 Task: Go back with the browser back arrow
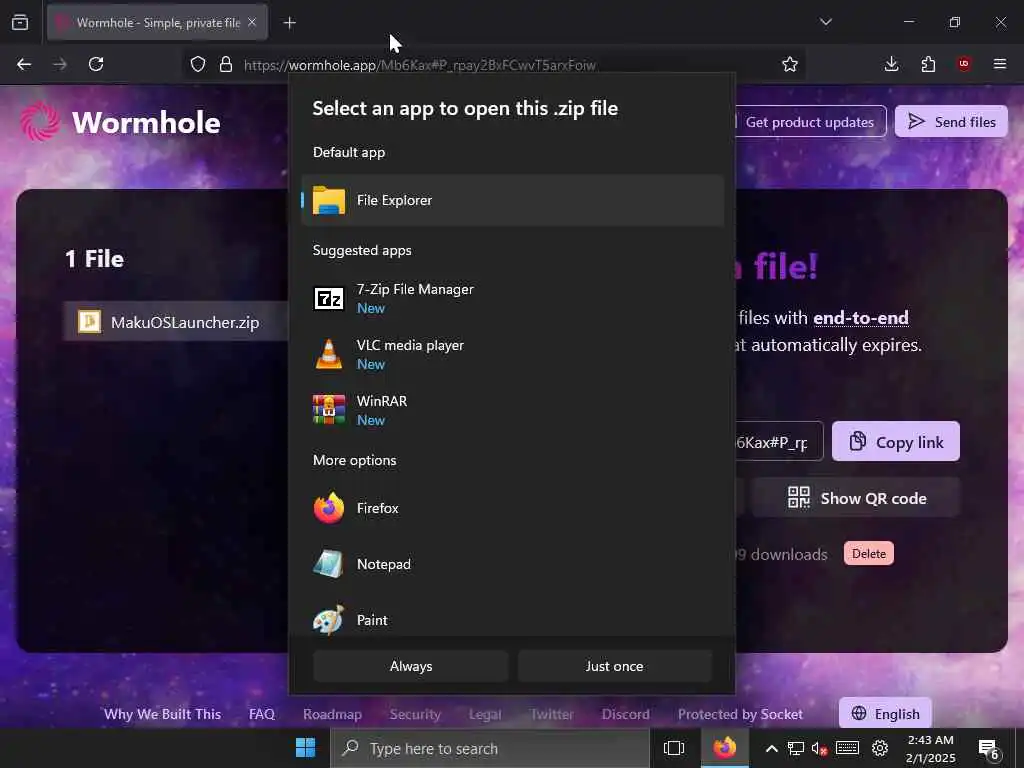click(24, 64)
